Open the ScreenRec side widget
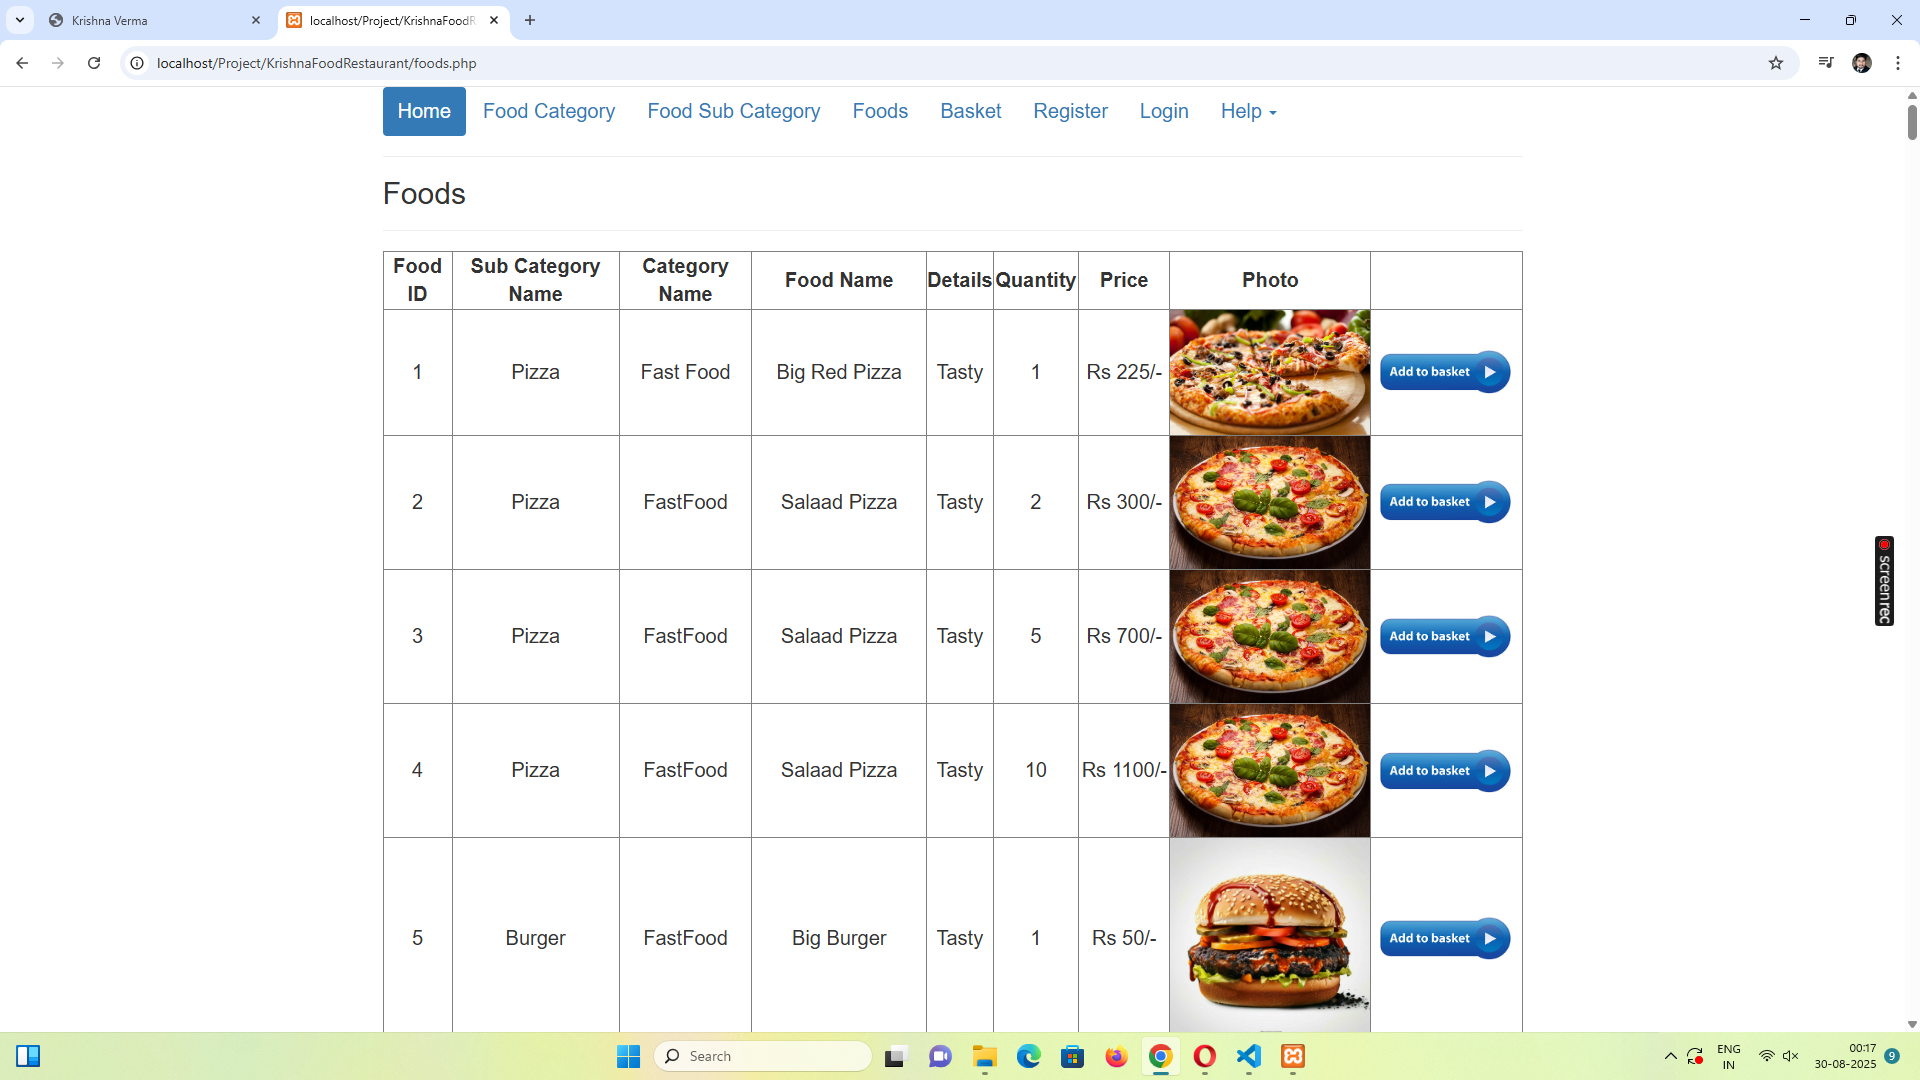The height and width of the screenshot is (1080, 1920). pos(1884,581)
